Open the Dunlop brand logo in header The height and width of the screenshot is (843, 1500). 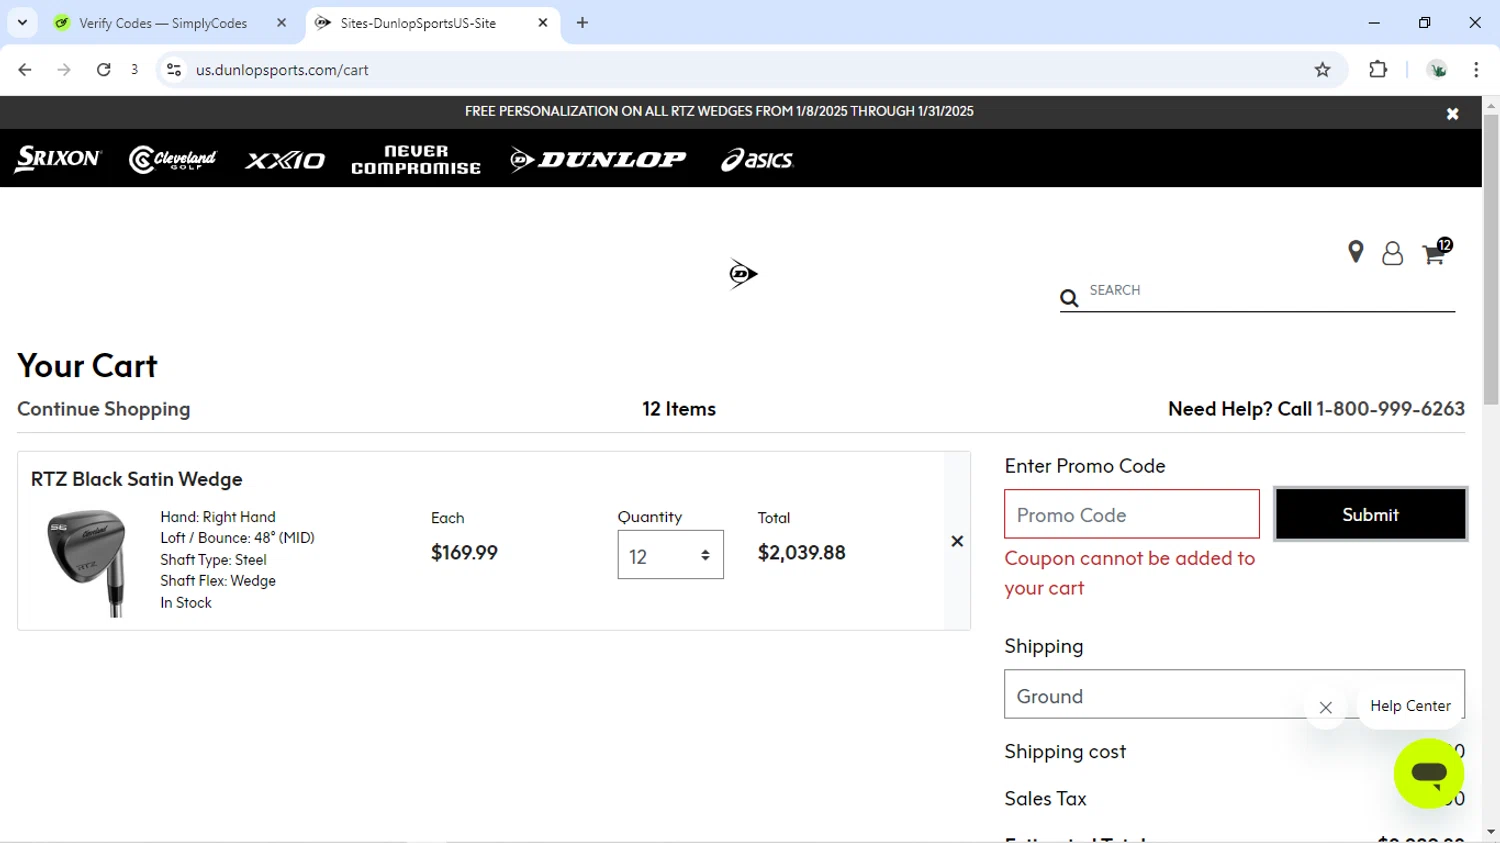point(598,159)
